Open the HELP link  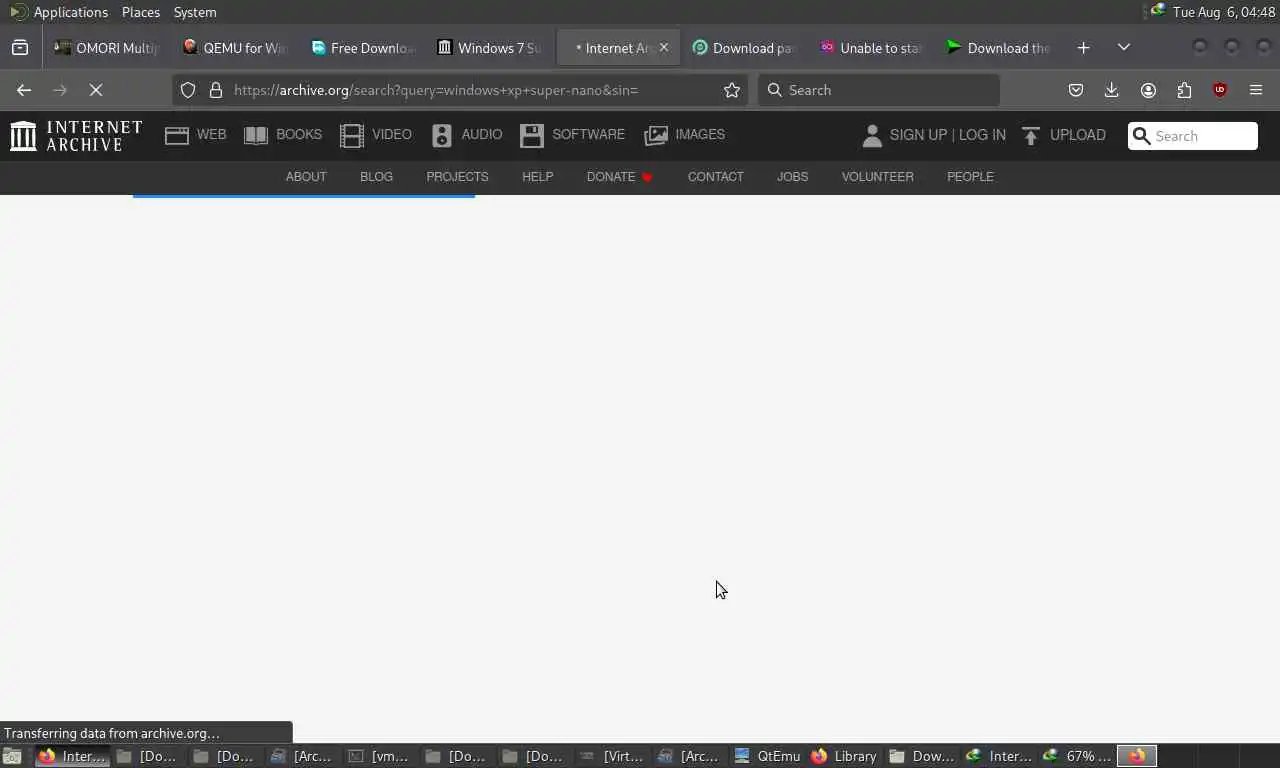[537, 177]
